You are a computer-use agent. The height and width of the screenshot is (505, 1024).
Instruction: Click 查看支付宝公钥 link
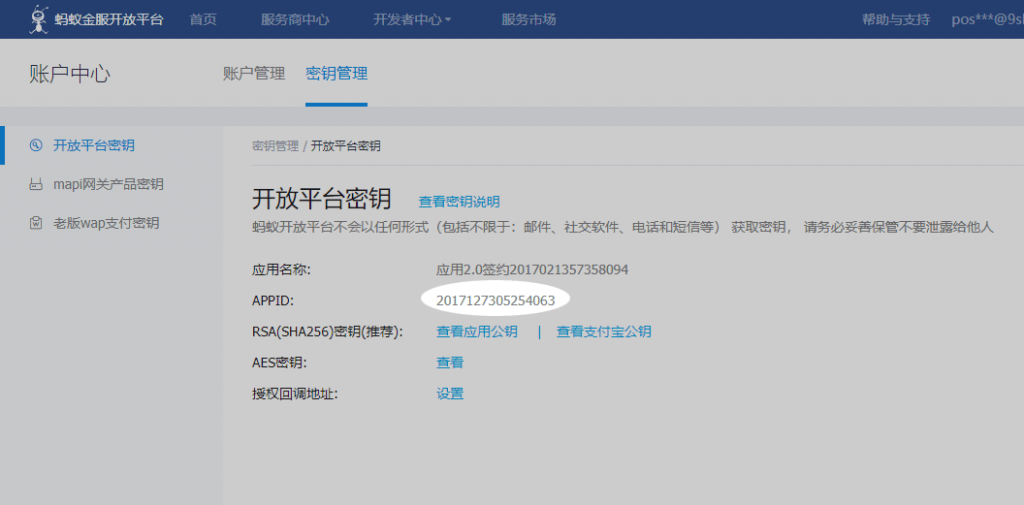tap(604, 332)
